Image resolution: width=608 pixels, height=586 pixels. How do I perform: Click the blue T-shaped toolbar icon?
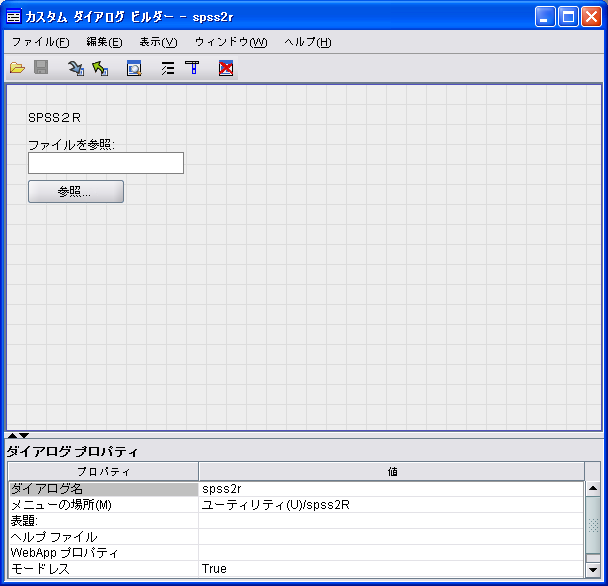pyautogui.click(x=192, y=68)
